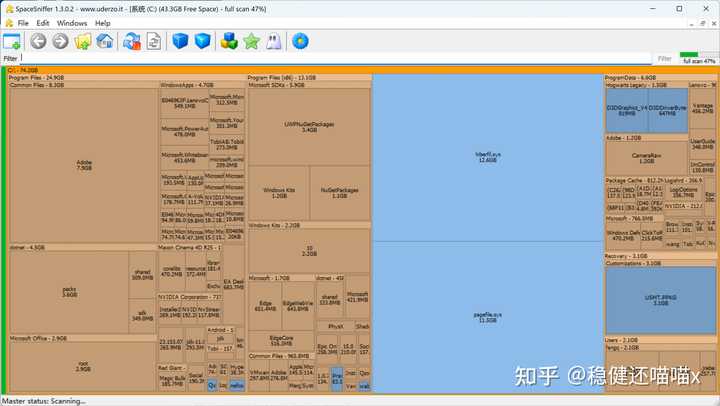Select the UWPNuGetPackages 3.4GB block
Image resolution: width=720 pixels, height=406 pixels.
[309, 127]
